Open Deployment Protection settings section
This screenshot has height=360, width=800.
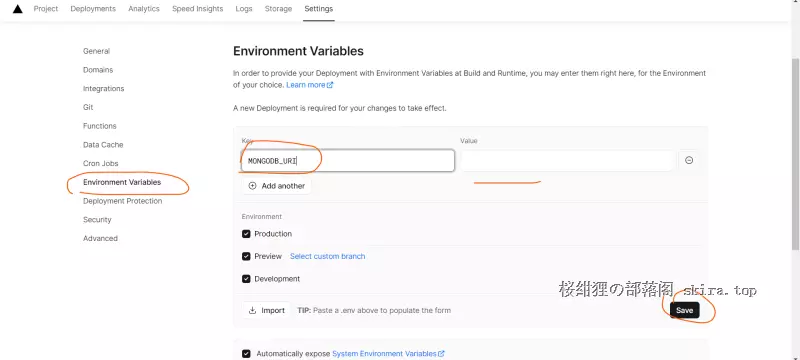pyautogui.click(x=122, y=201)
